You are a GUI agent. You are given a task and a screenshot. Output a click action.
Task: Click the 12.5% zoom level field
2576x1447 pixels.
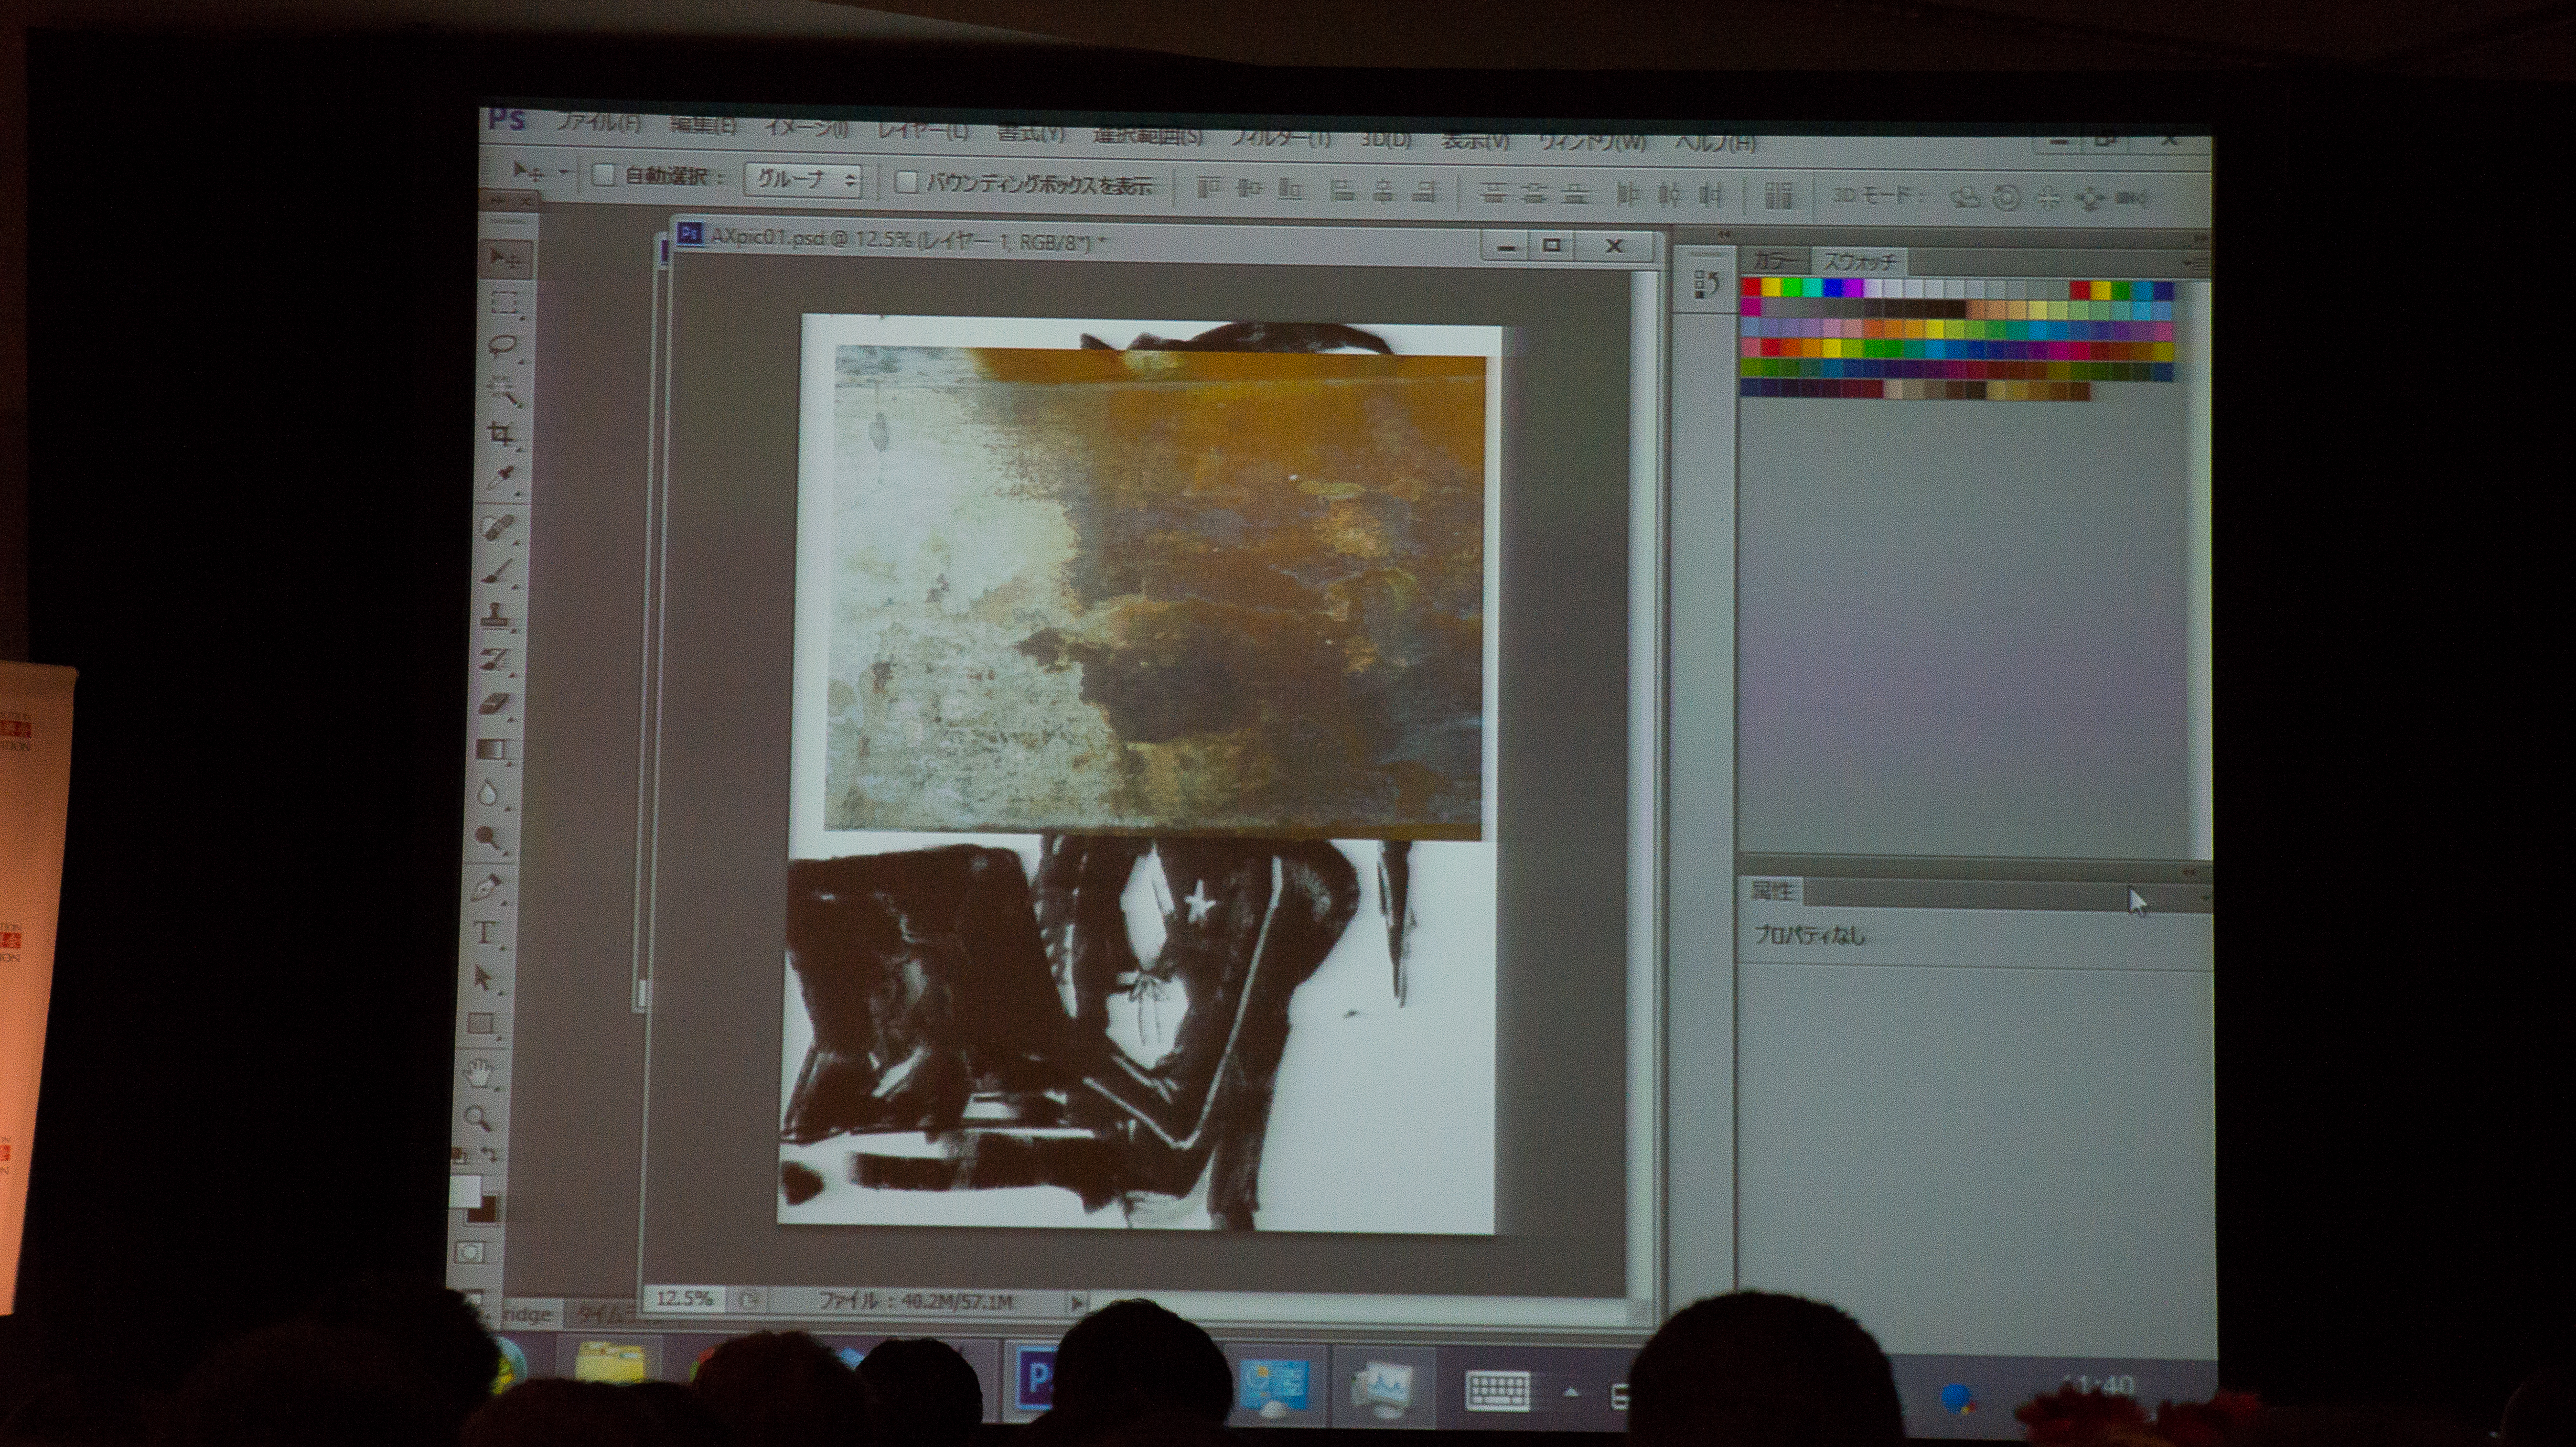point(685,1298)
